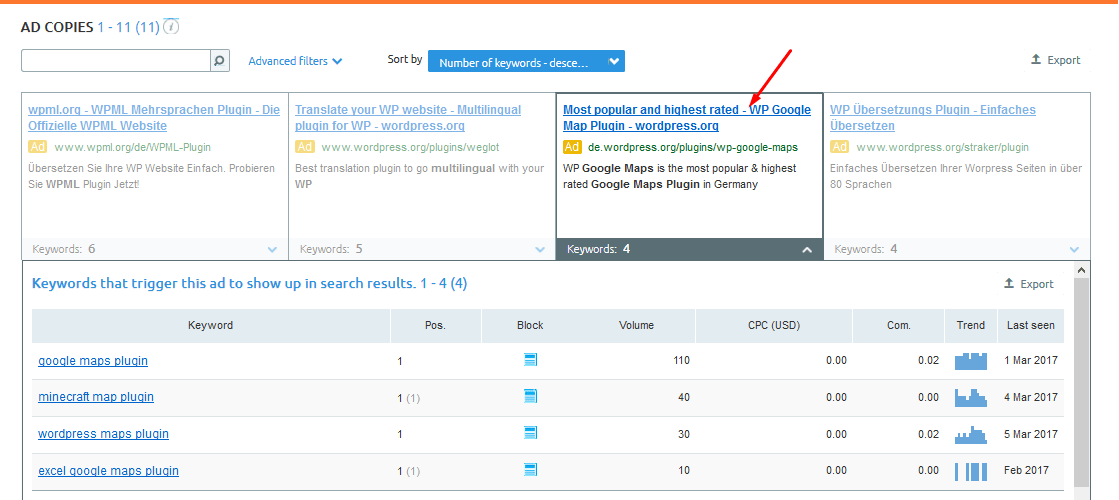This screenshot has width=1119, height=500.
Task: Select last seen date 5 Mar 2017
Action: point(1031,434)
